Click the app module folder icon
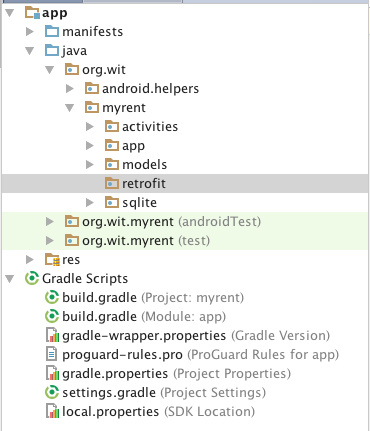370x431 pixels. 32,13
